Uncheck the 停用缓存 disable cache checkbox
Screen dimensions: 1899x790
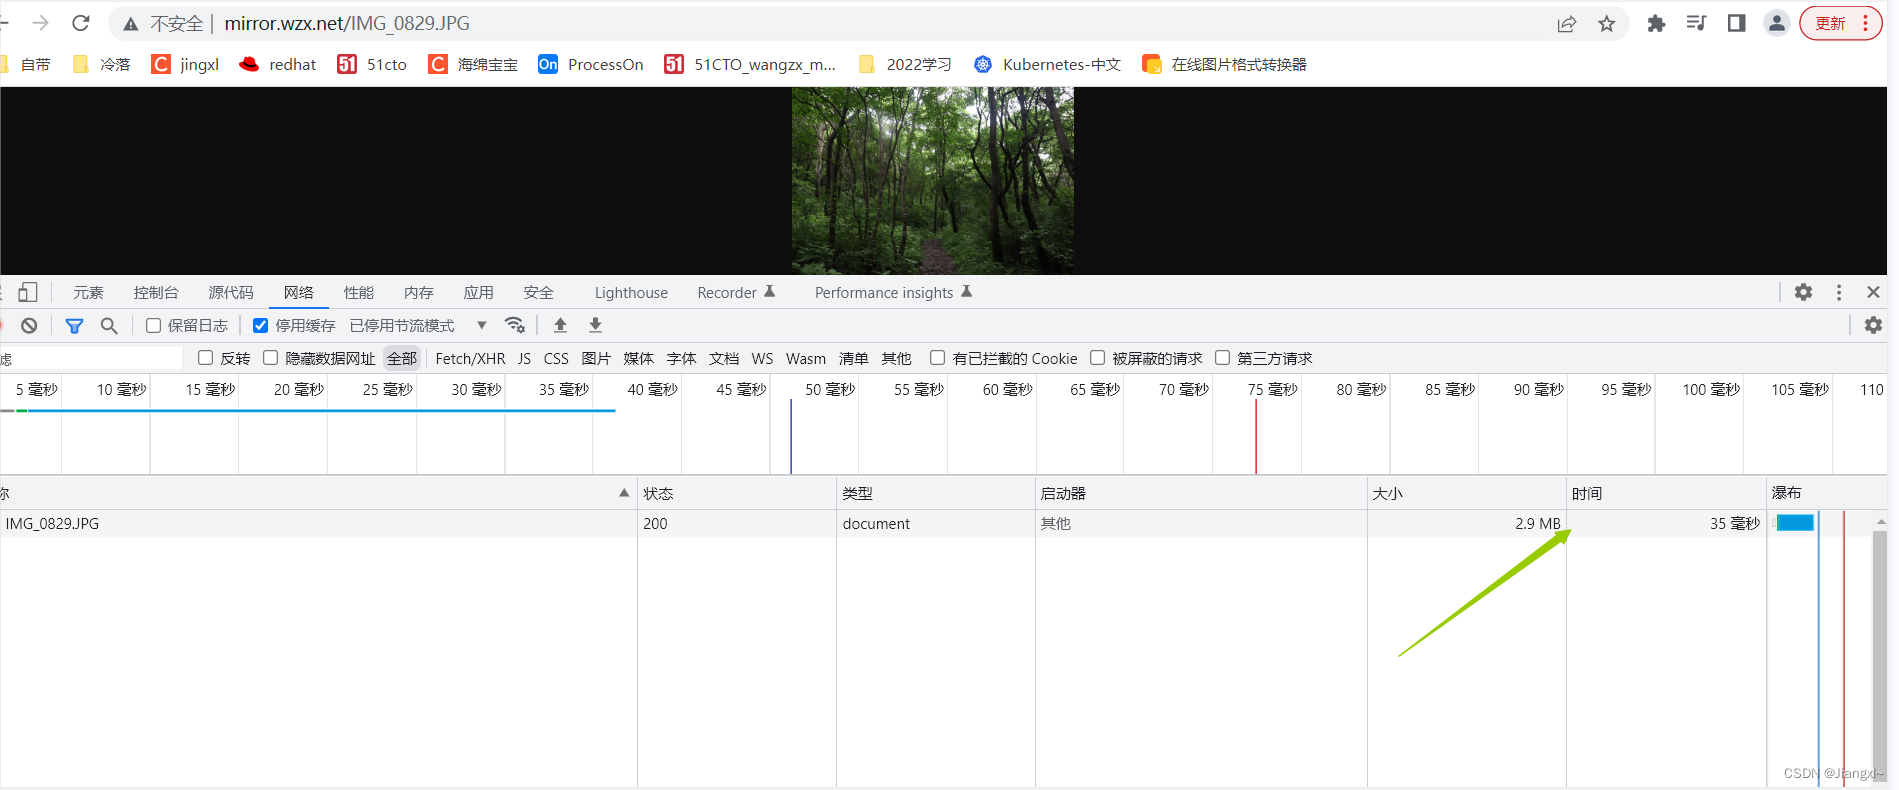click(260, 325)
